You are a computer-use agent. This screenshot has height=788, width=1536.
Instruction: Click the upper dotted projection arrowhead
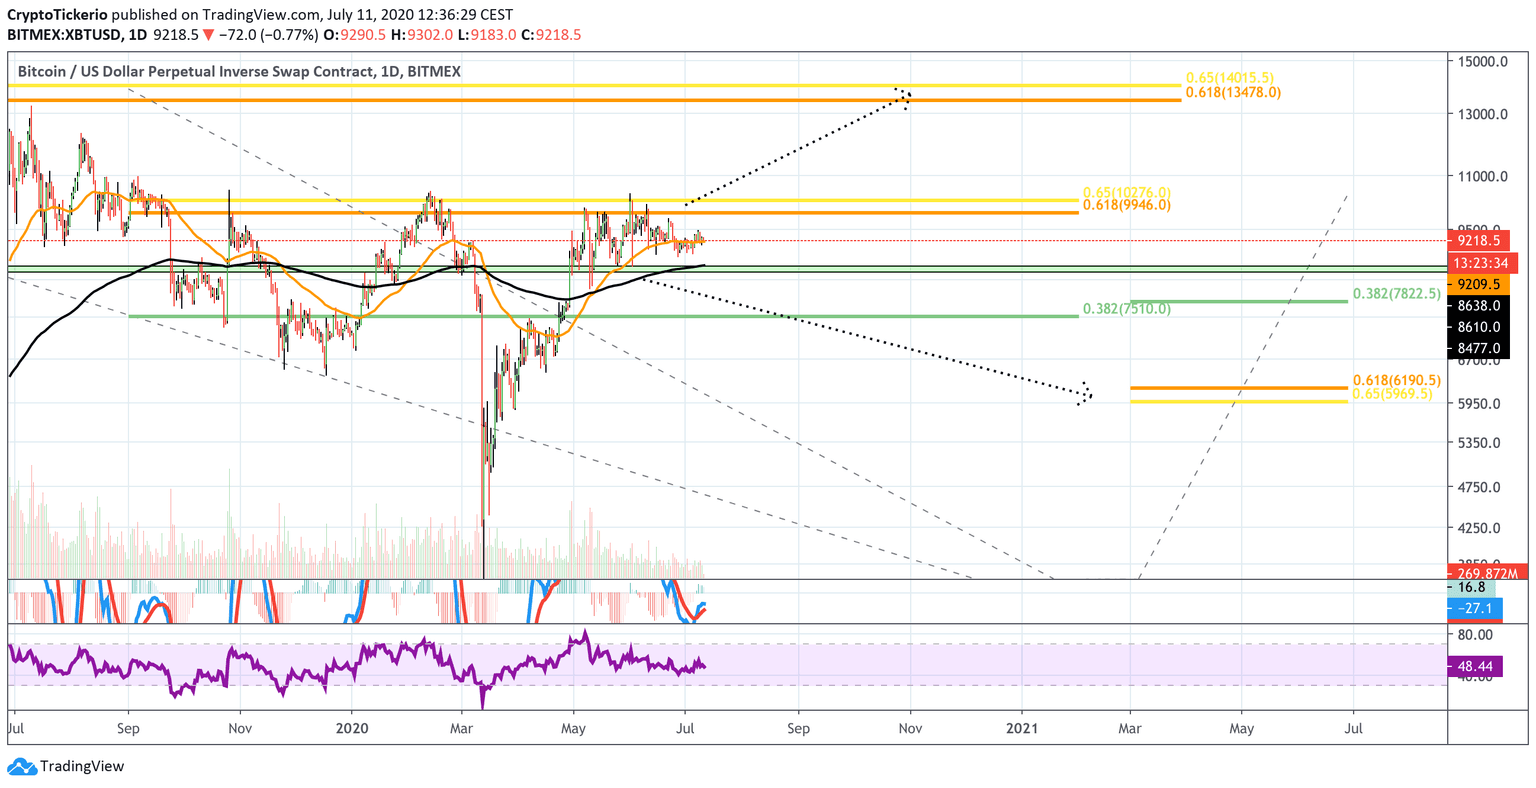(906, 97)
